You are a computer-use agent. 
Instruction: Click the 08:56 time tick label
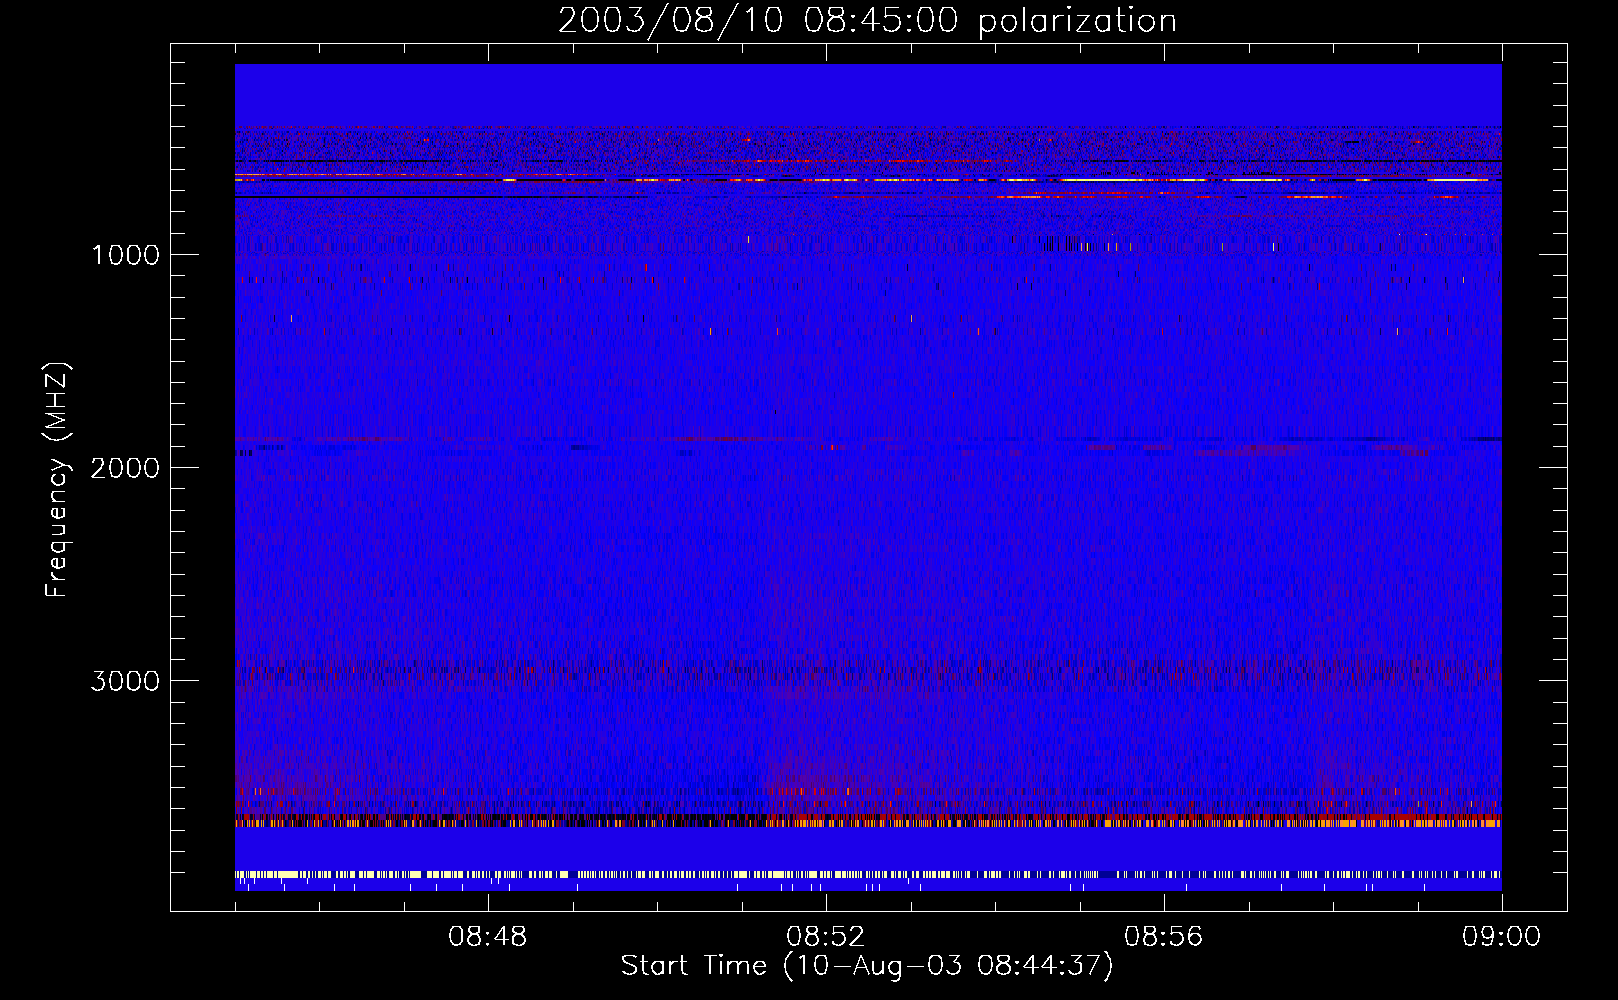tap(1163, 937)
